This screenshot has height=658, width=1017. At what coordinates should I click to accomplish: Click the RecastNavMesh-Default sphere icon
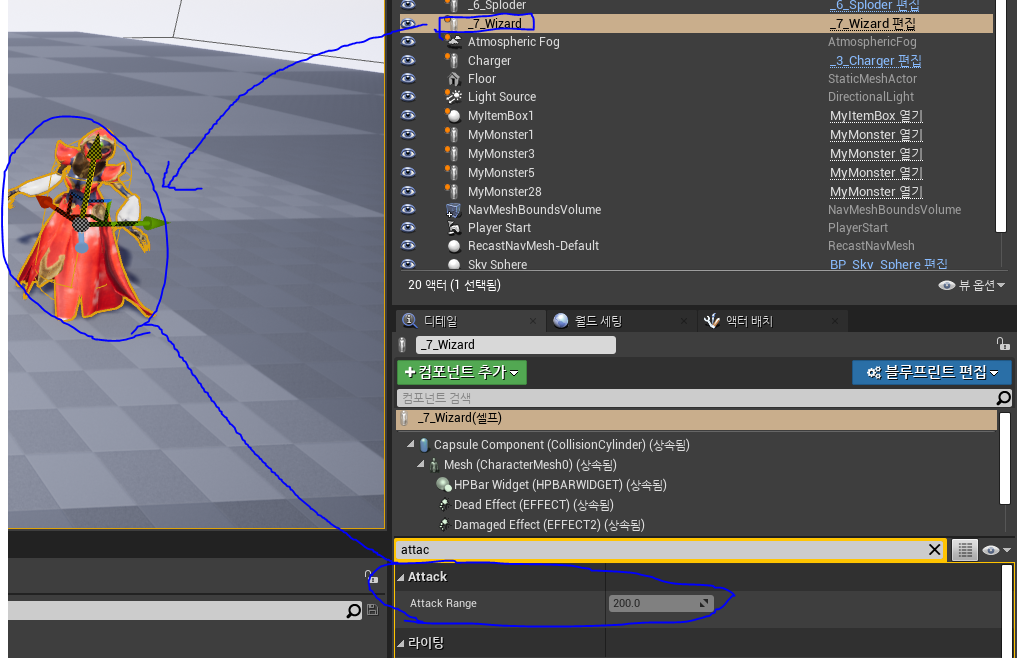[454, 246]
